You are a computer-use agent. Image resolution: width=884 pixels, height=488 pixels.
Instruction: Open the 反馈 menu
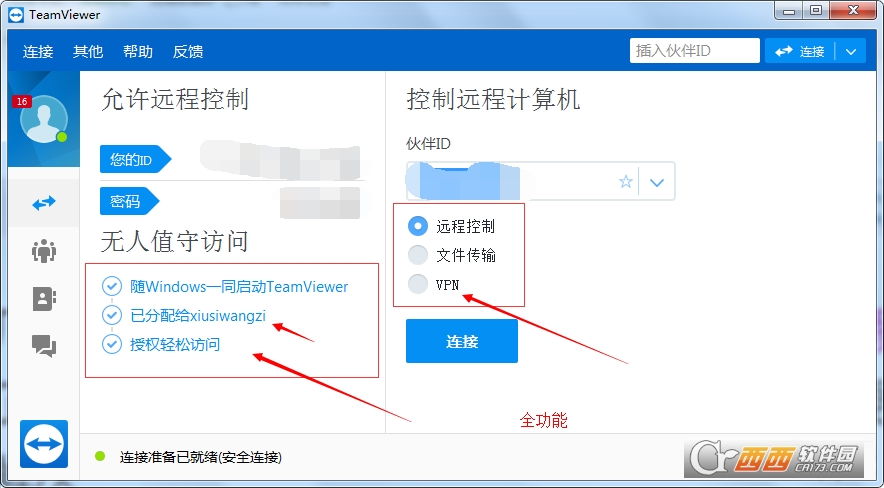click(188, 51)
